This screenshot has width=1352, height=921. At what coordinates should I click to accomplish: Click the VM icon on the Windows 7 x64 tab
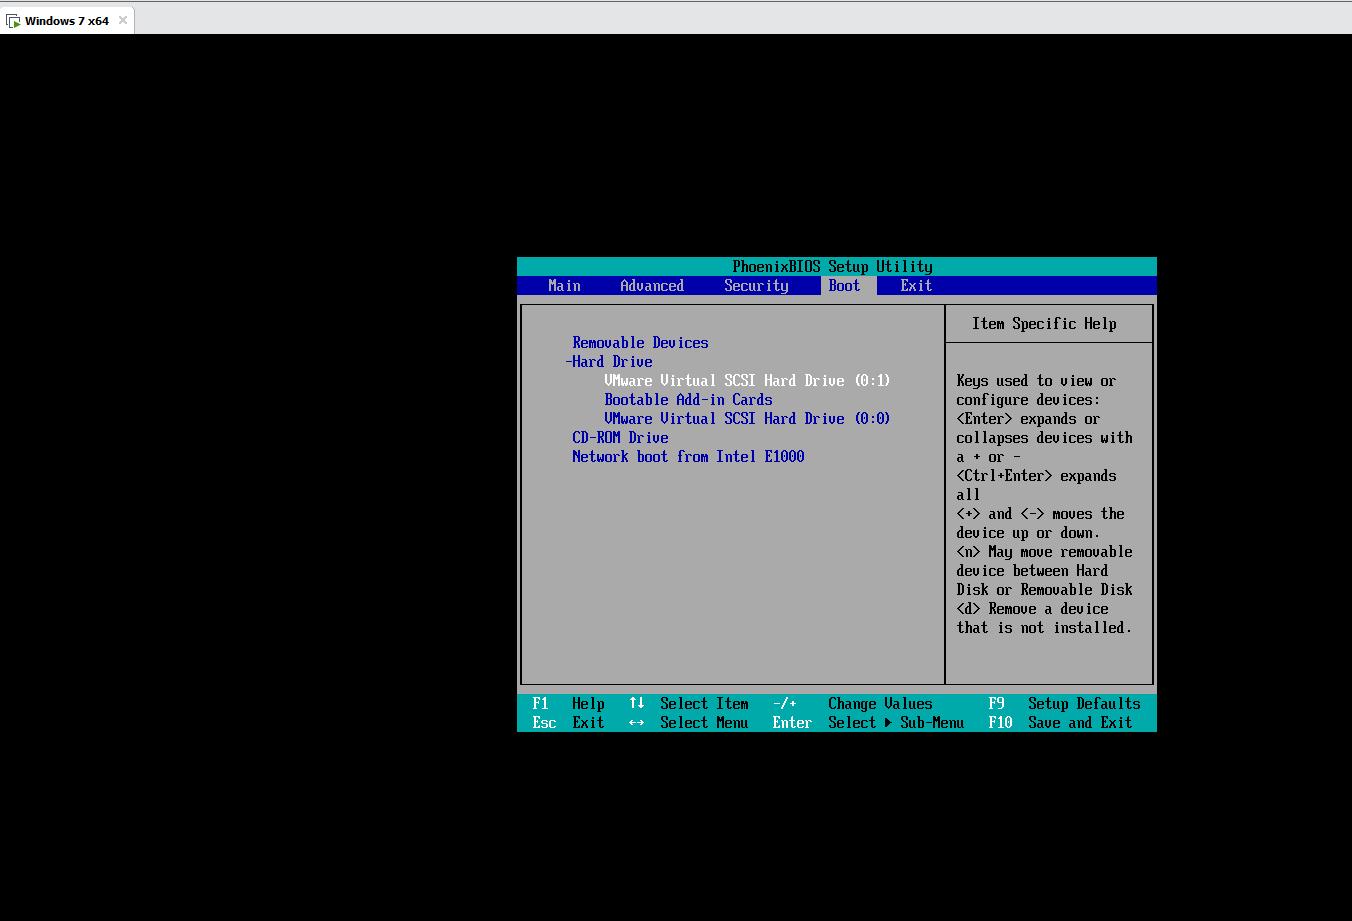click(13, 21)
